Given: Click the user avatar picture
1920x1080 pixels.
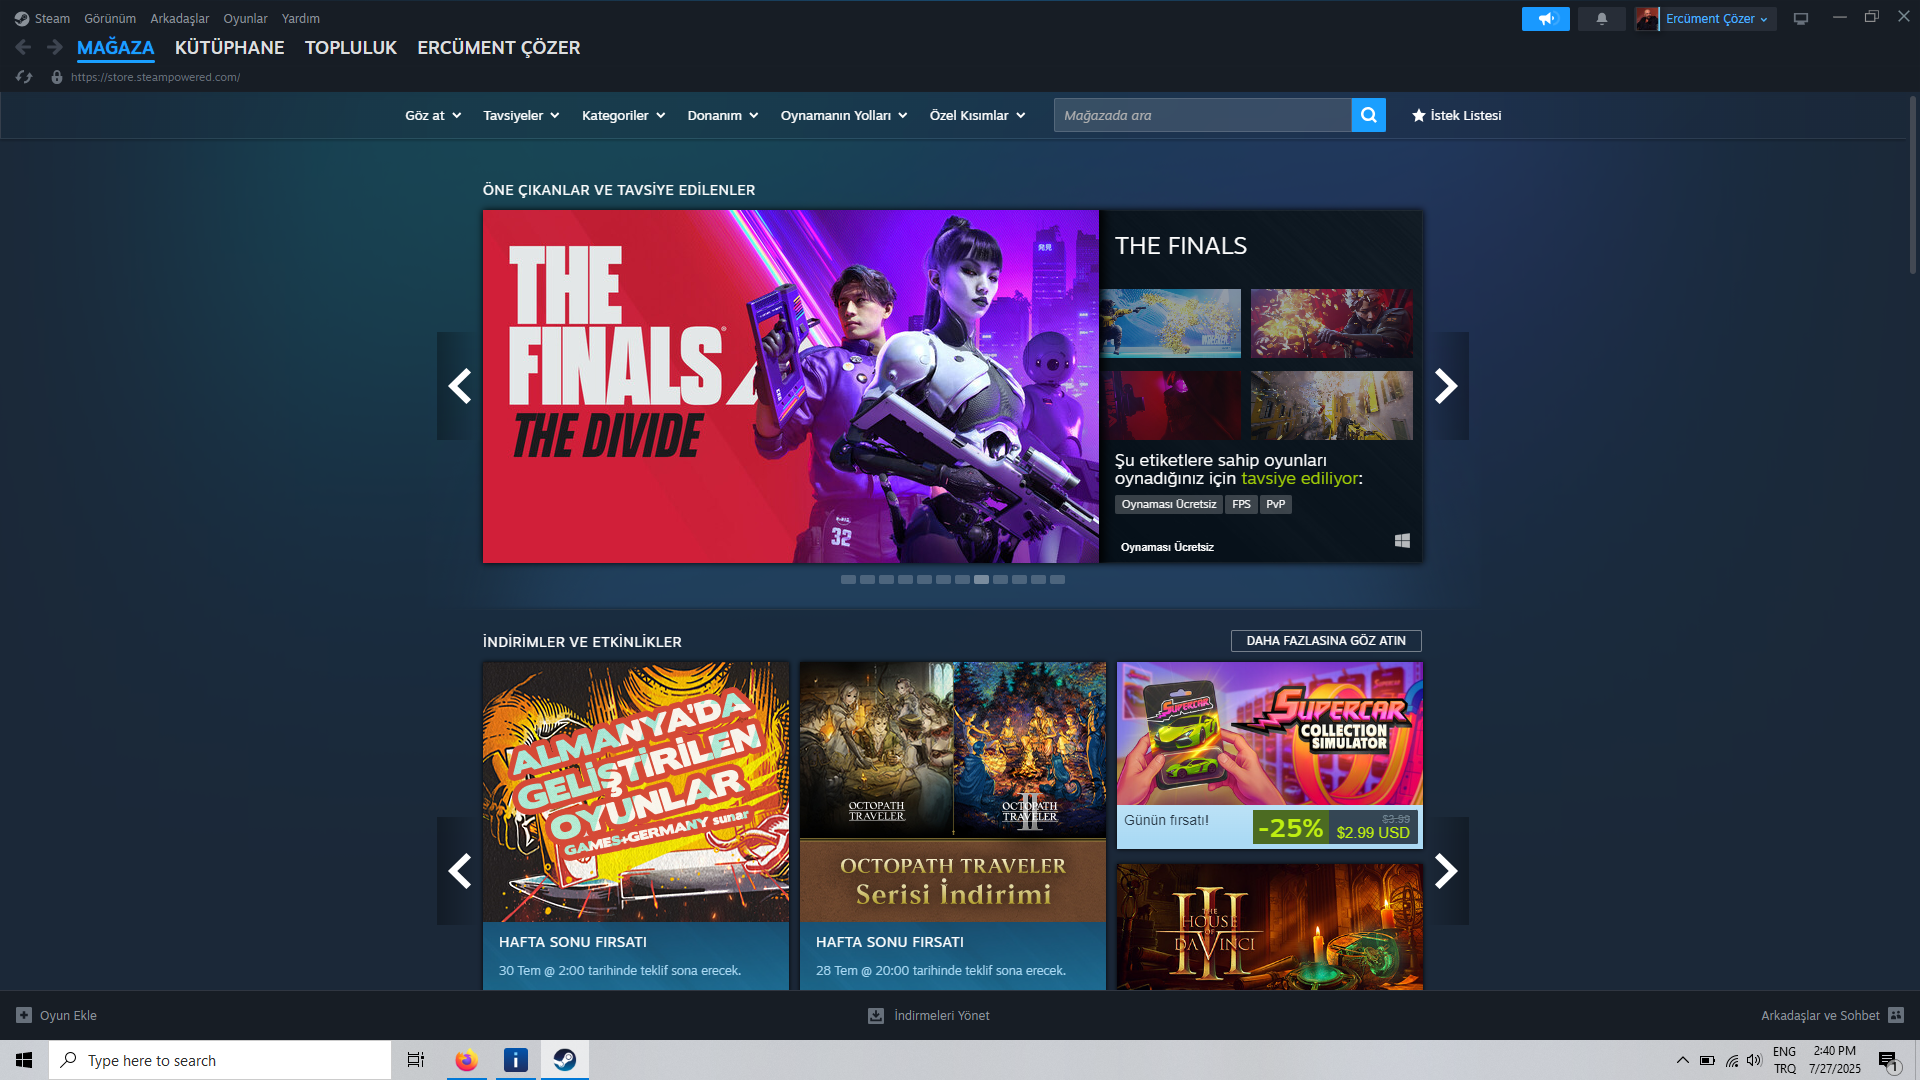Looking at the screenshot, I should coord(1647,19).
